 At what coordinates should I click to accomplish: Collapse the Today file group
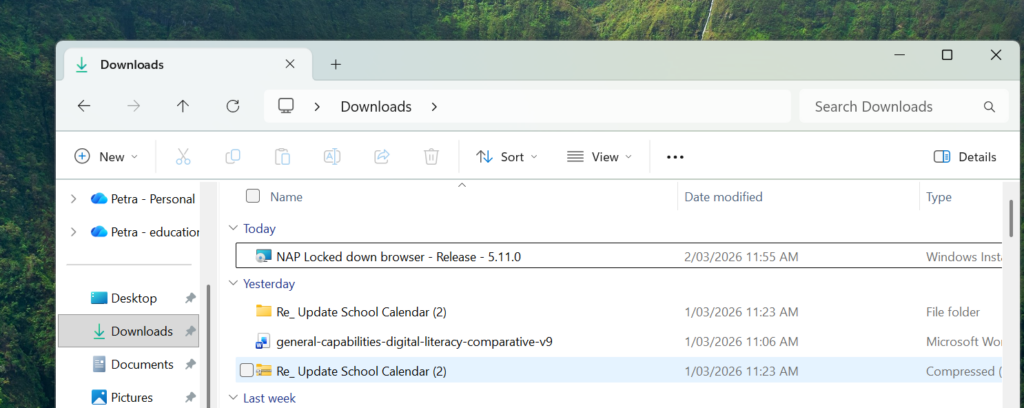[234, 229]
